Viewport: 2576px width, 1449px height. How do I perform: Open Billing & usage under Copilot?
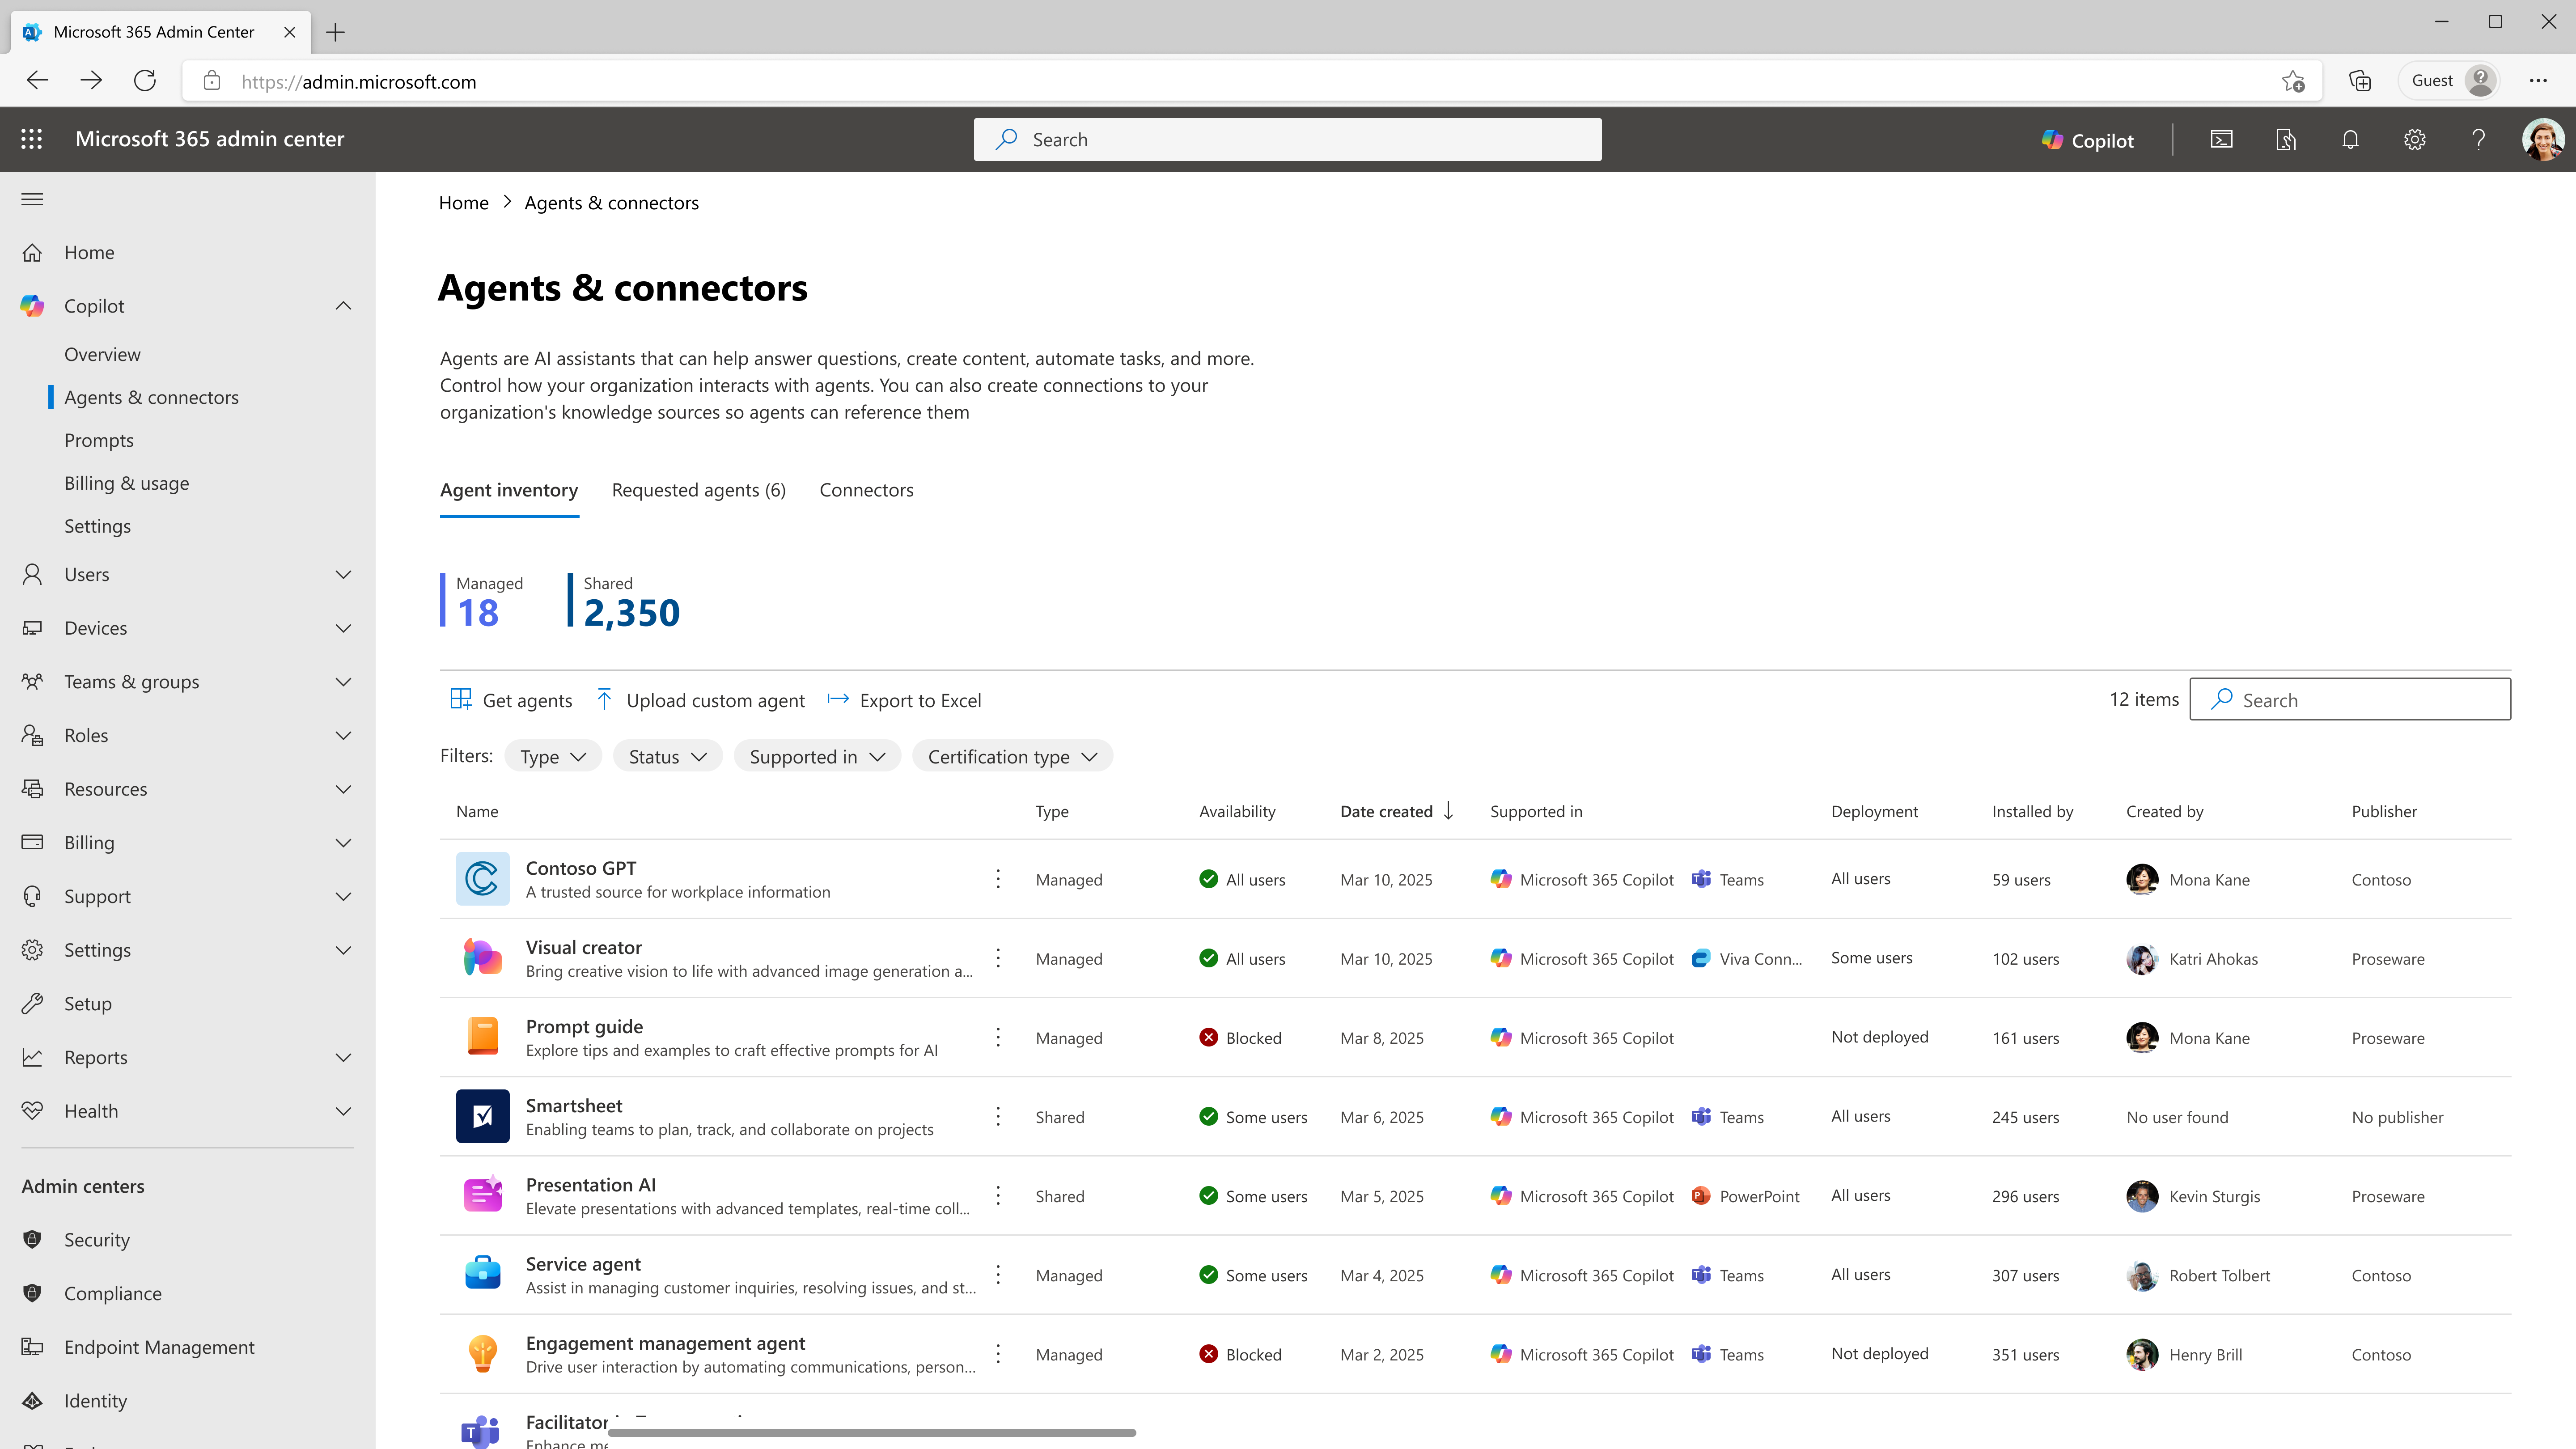127,483
